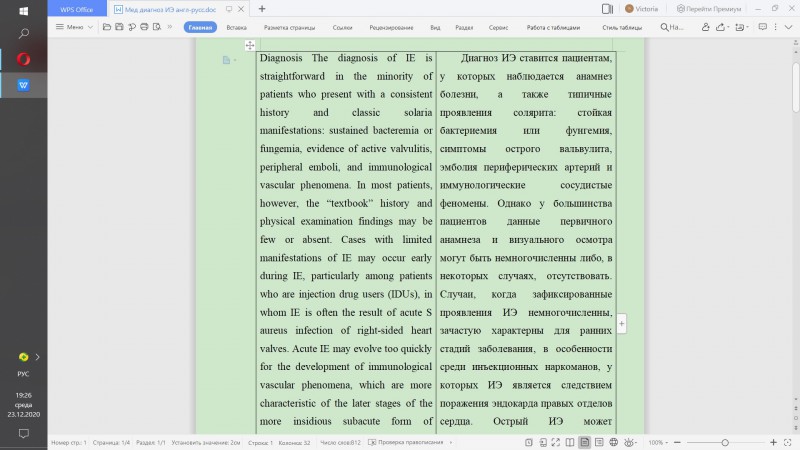Image resolution: width=800 pixels, height=450 pixels.
Task: Click the collaboration user icon in the ribbon
Action: 706,27
